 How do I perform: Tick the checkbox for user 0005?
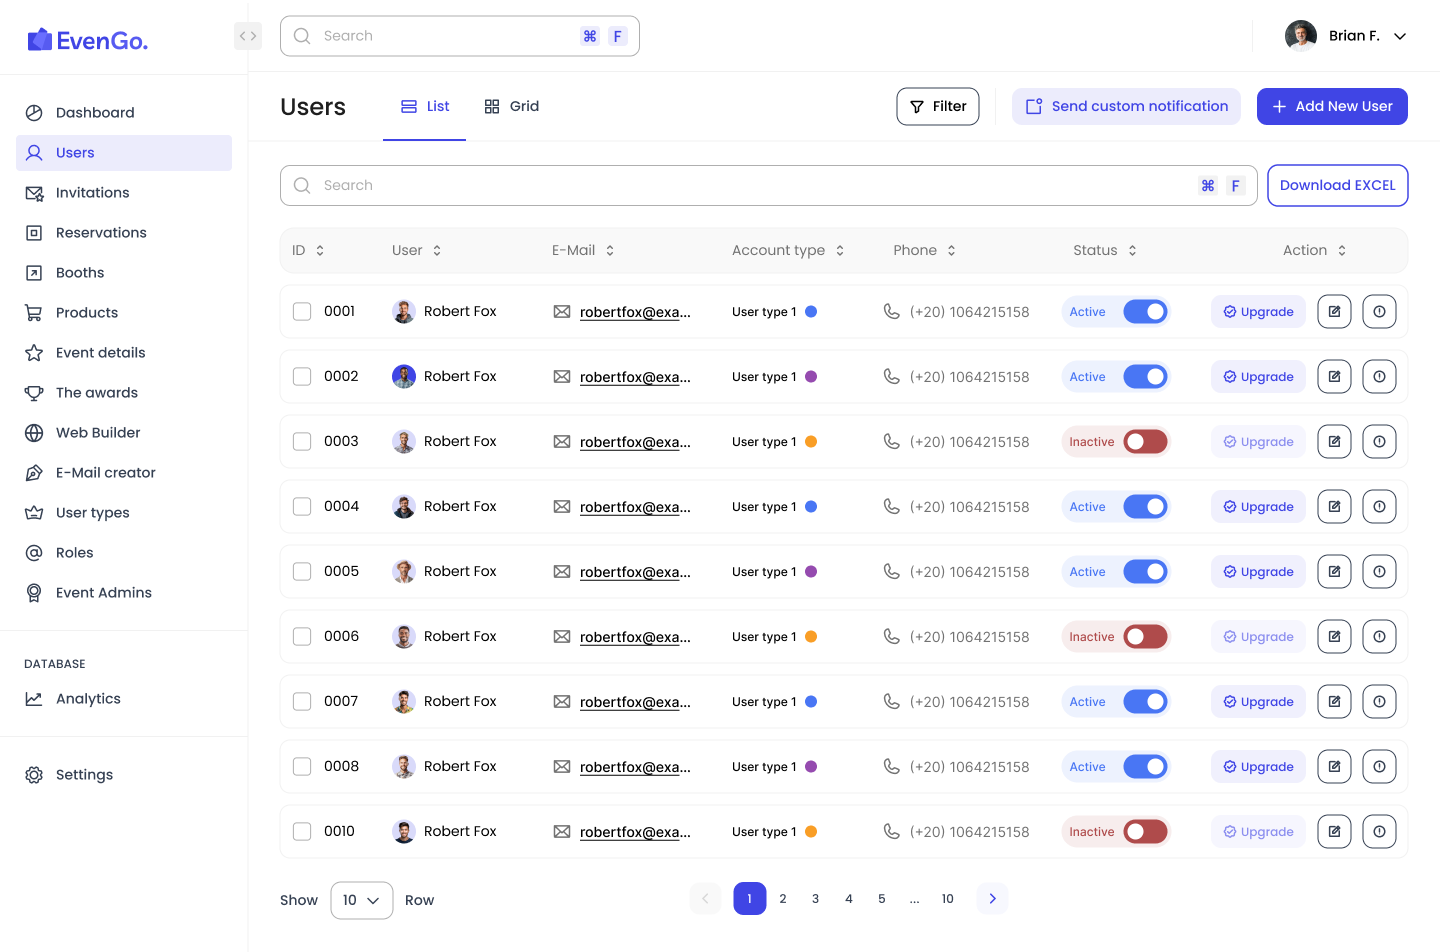[x=302, y=572]
